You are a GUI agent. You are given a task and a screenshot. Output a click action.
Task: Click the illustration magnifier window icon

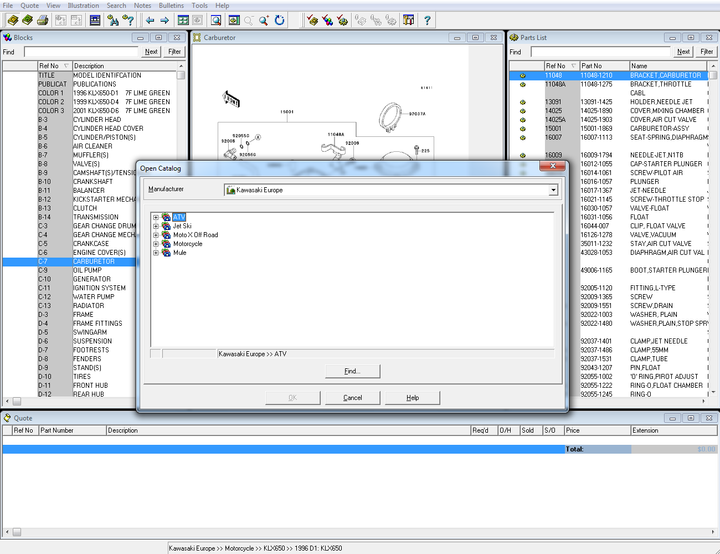(x=215, y=20)
